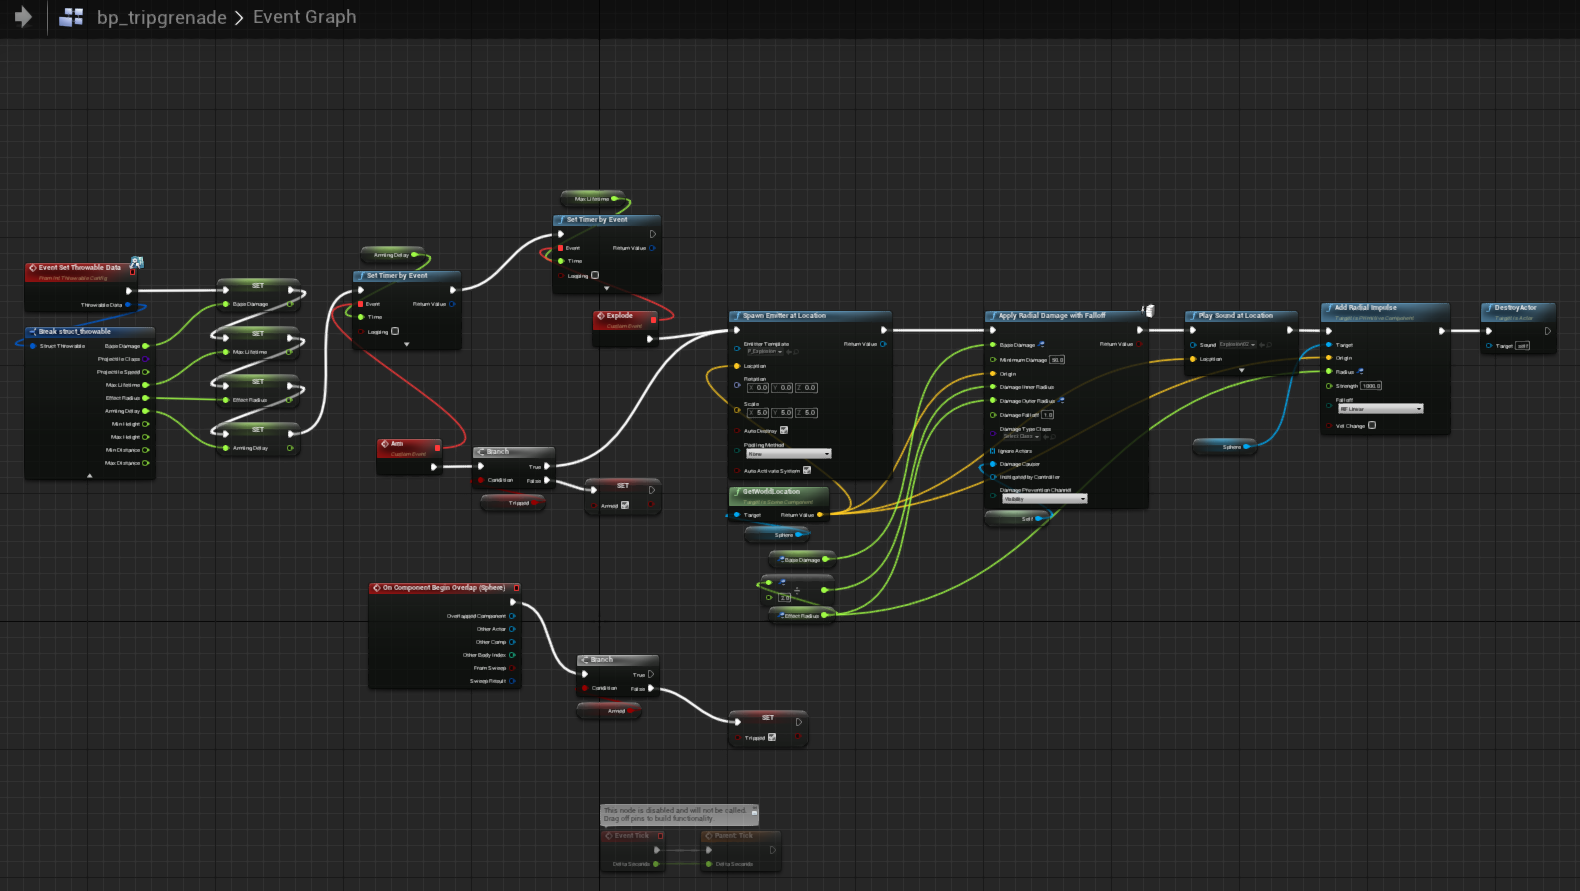Select the Arming Delay SET node header
Image resolution: width=1580 pixels, height=891 pixels.
258,429
